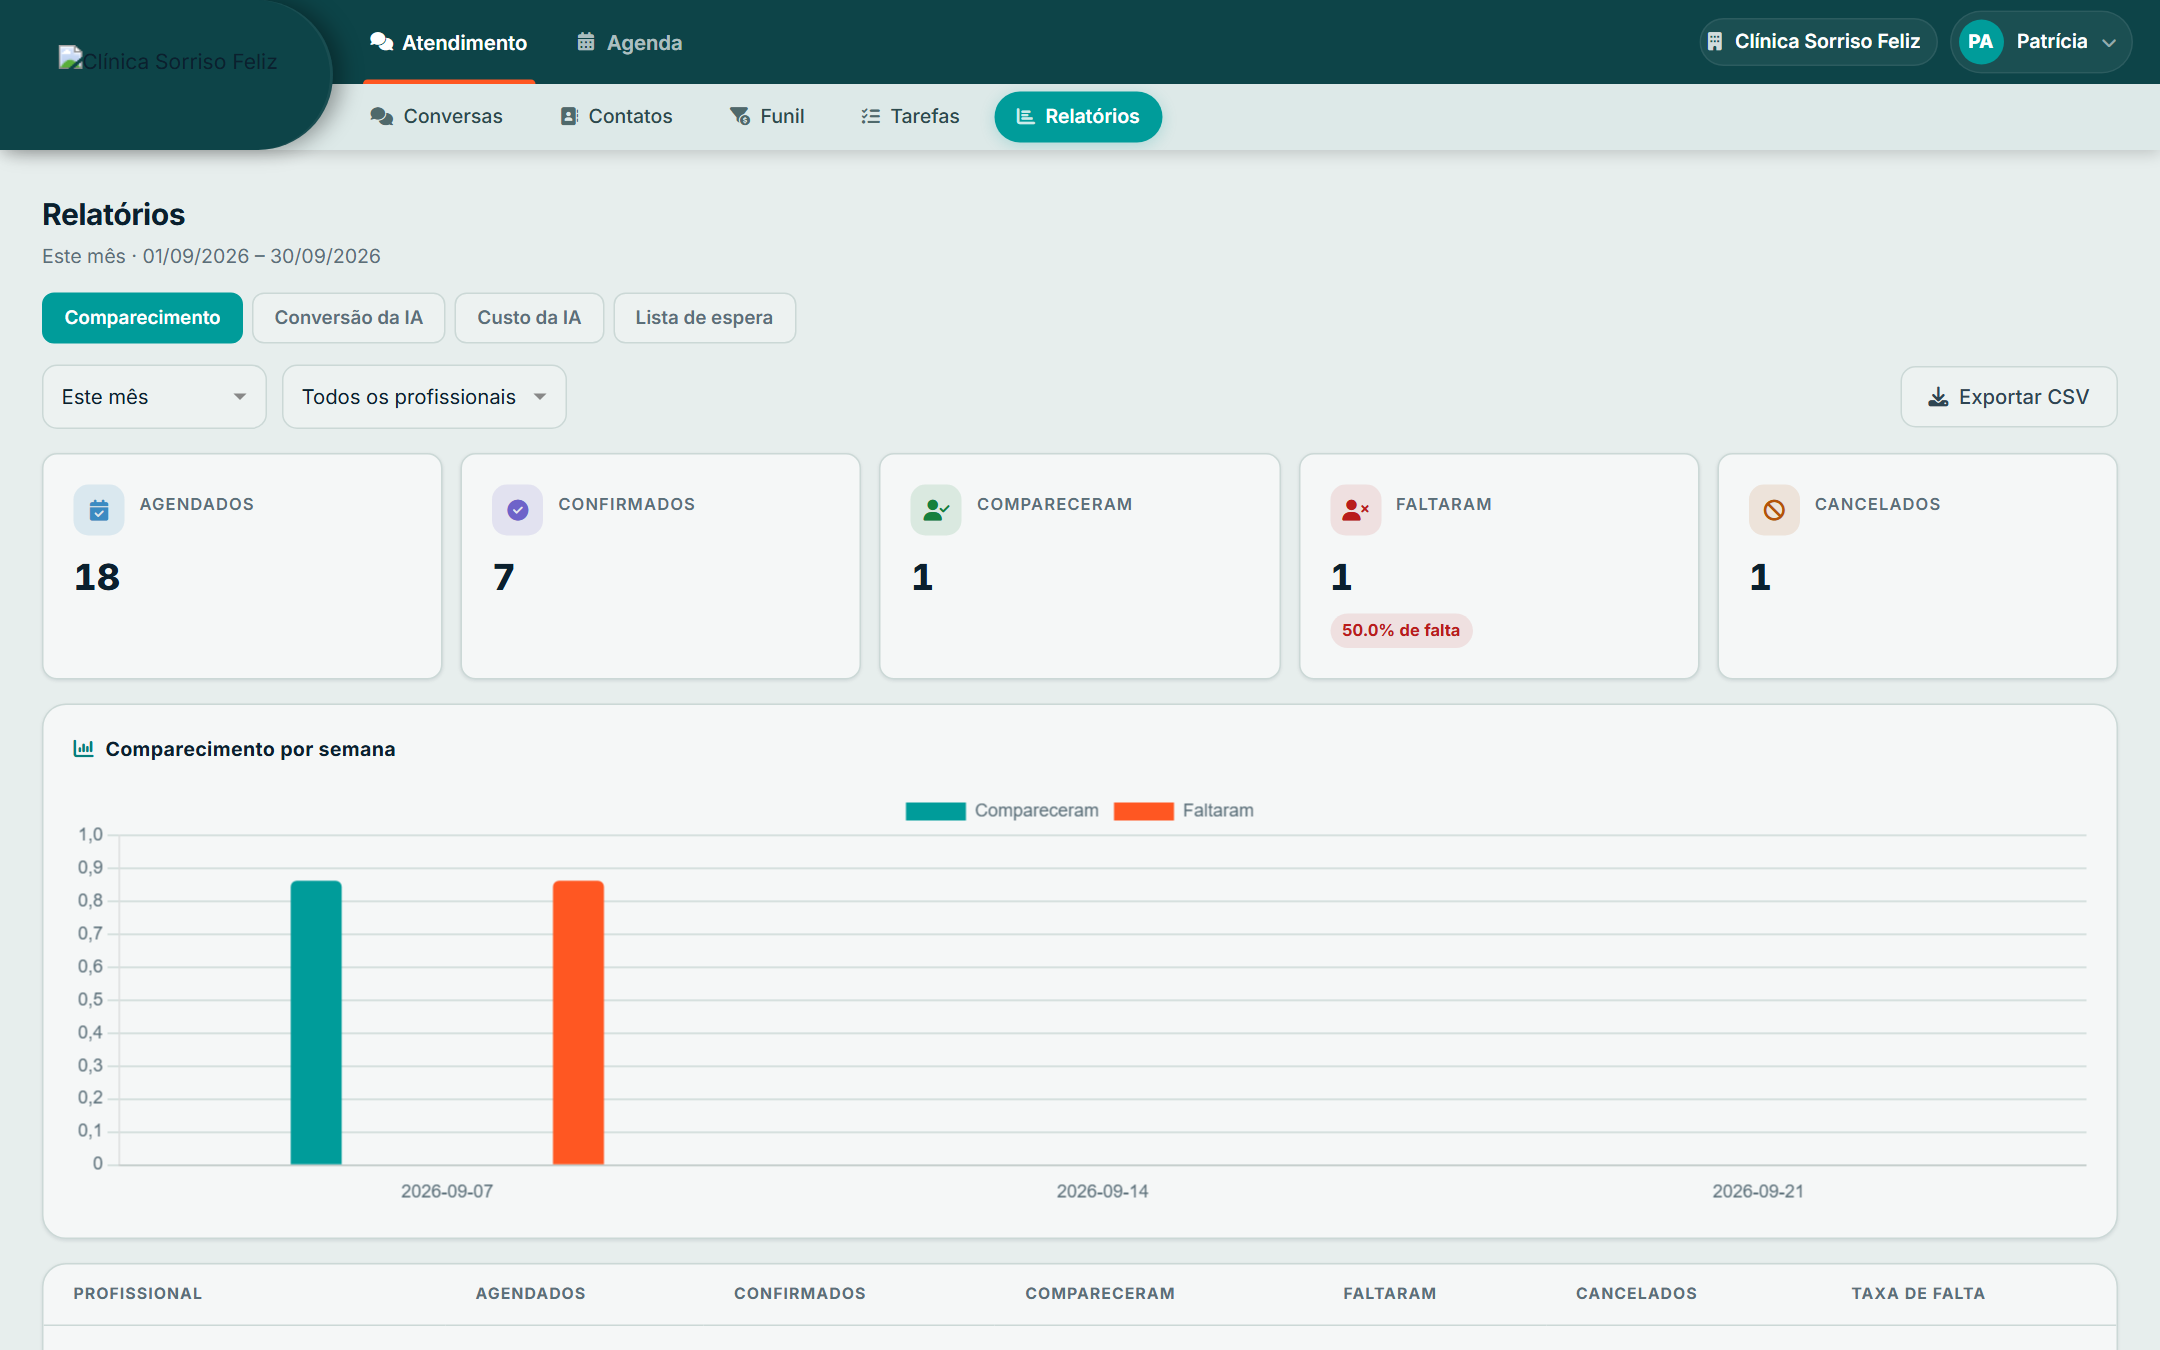
Task: Click the Confirmados value 7
Action: point(504,577)
